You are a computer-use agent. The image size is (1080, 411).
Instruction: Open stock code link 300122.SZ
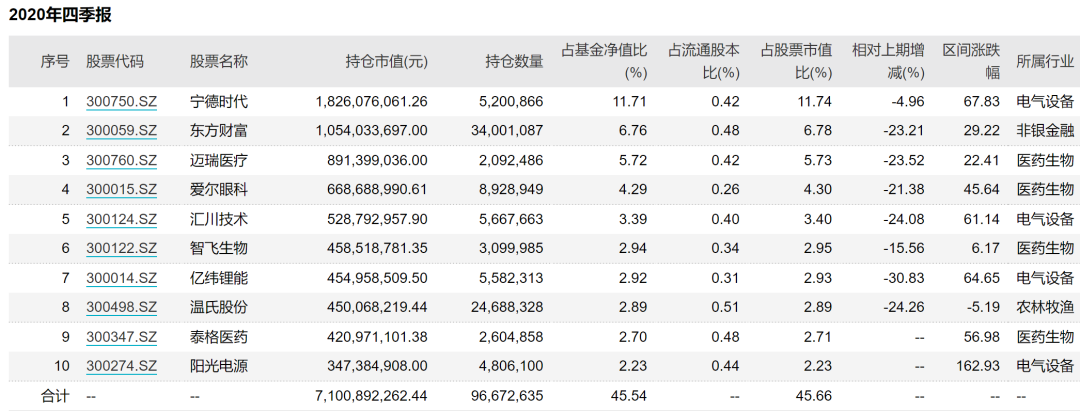(x=122, y=249)
